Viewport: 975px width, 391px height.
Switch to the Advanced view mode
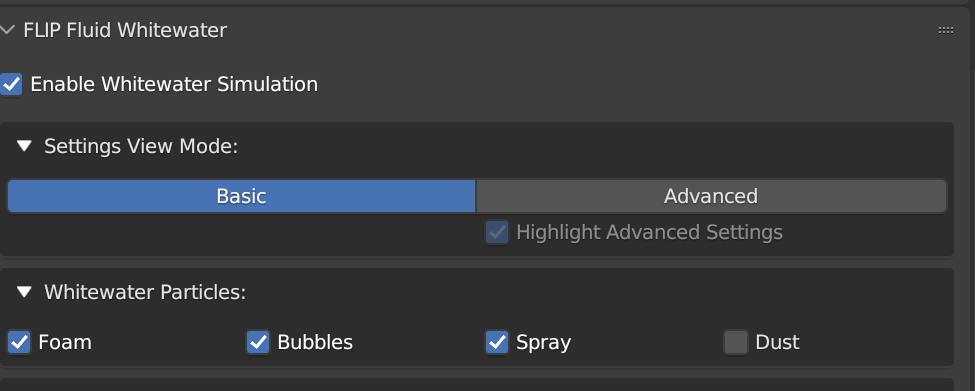711,196
